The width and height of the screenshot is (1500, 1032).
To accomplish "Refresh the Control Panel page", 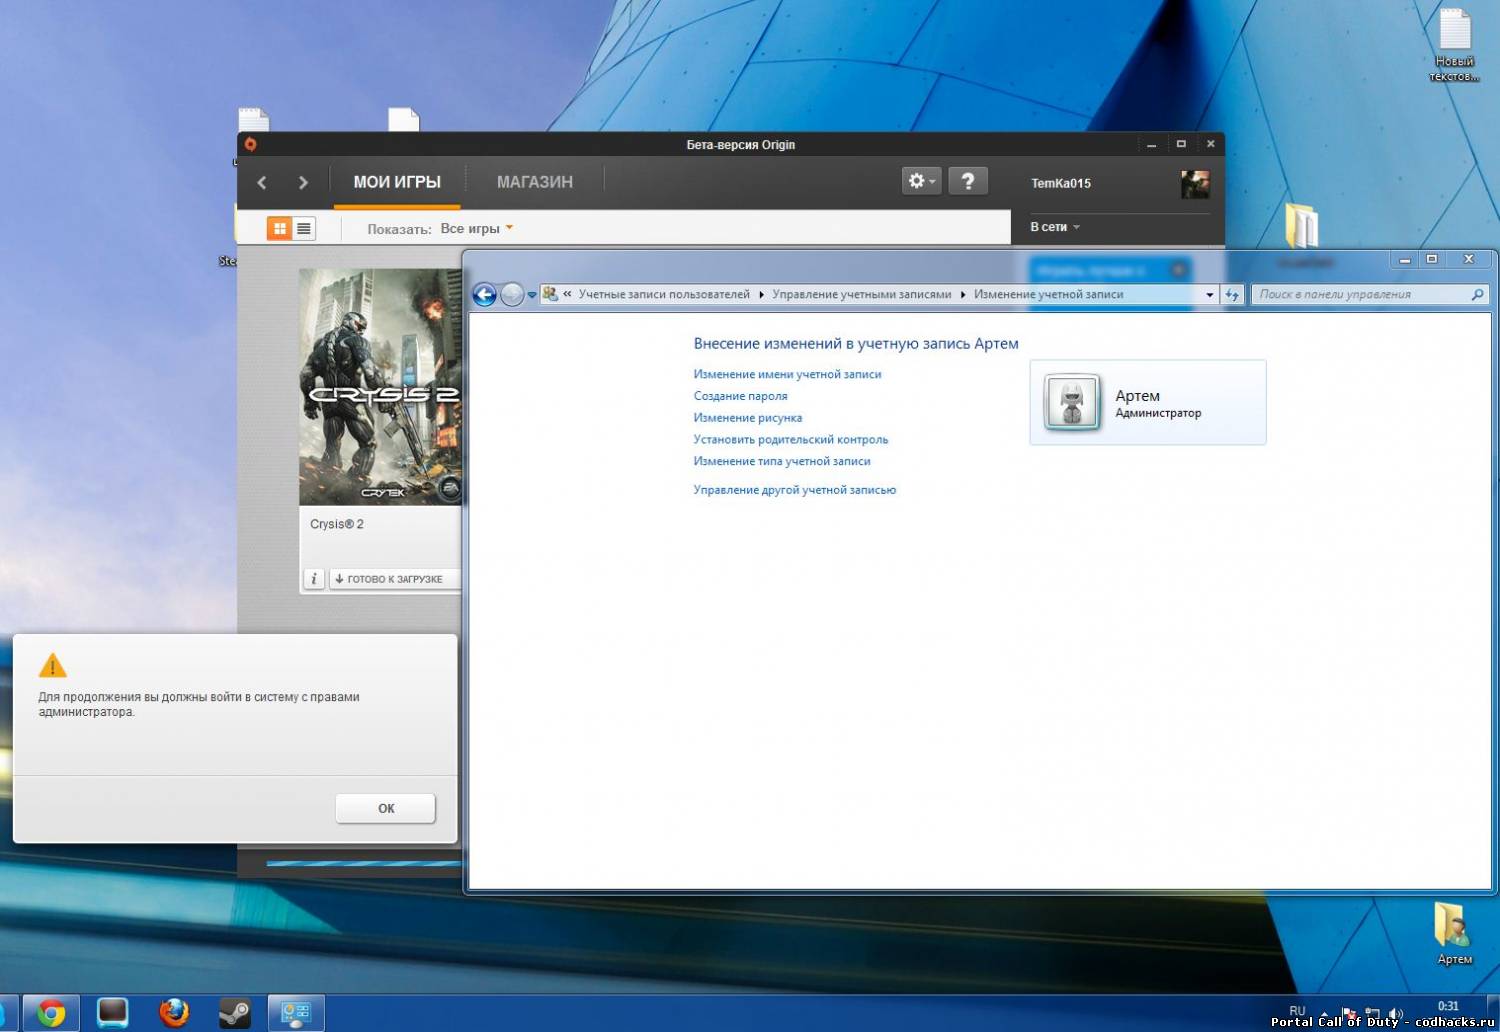I will click(1232, 294).
